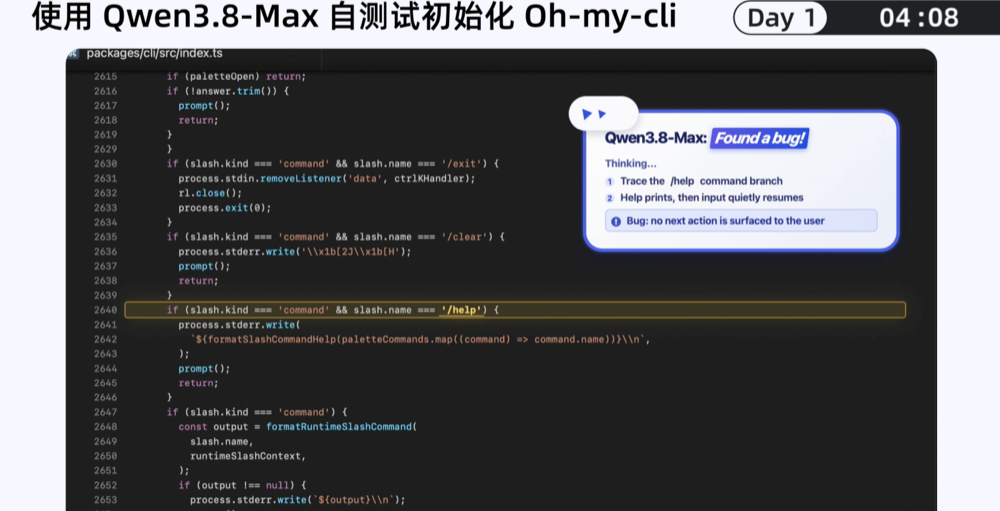Click line number 2653 in the gutter
Screen dimensions: 1000x511
click(x=105, y=500)
